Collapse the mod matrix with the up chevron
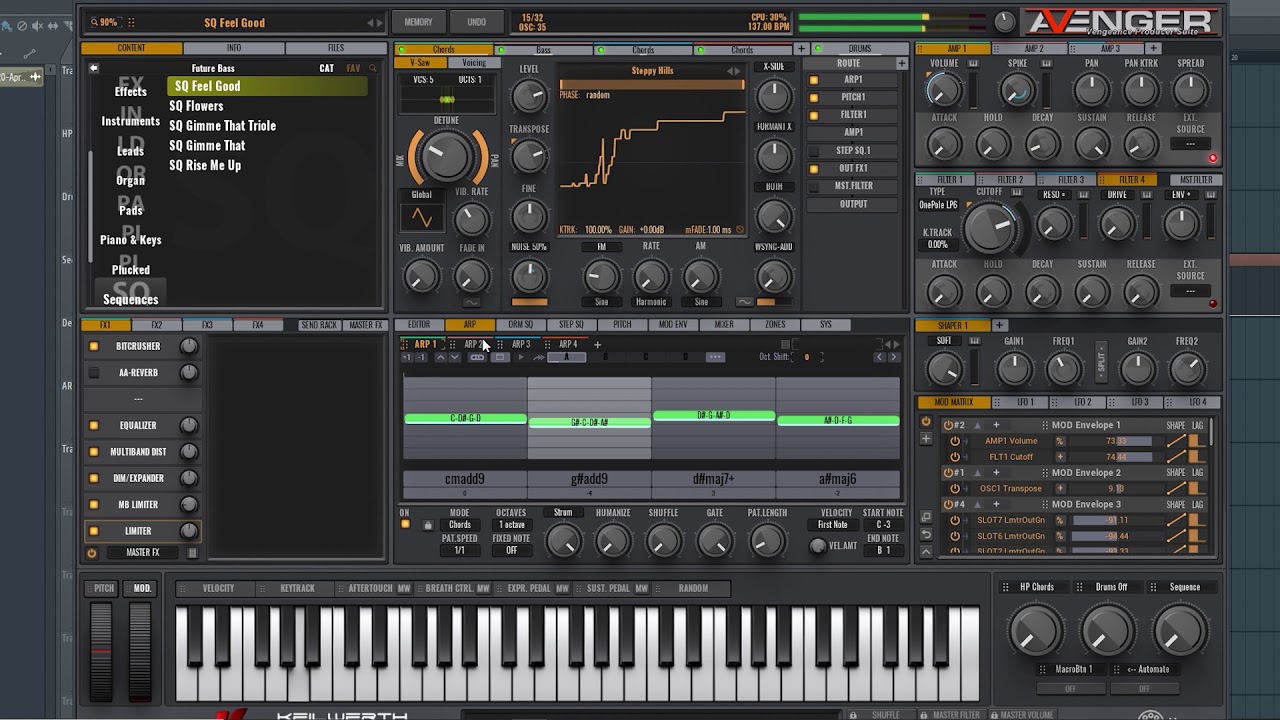 [x=926, y=552]
